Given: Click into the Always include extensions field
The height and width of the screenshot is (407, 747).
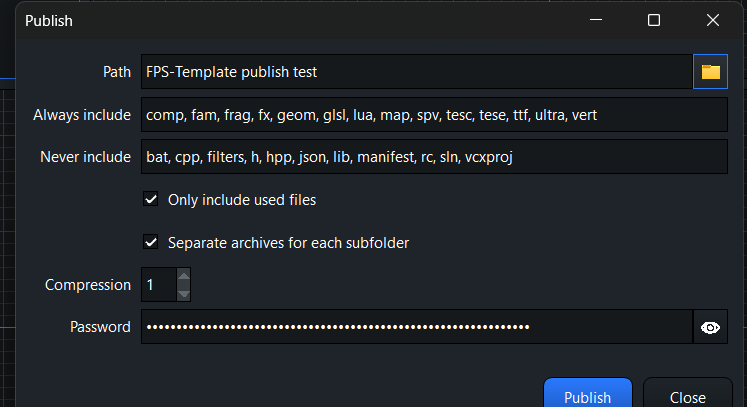Looking at the screenshot, I should pyautogui.click(x=433, y=115).
